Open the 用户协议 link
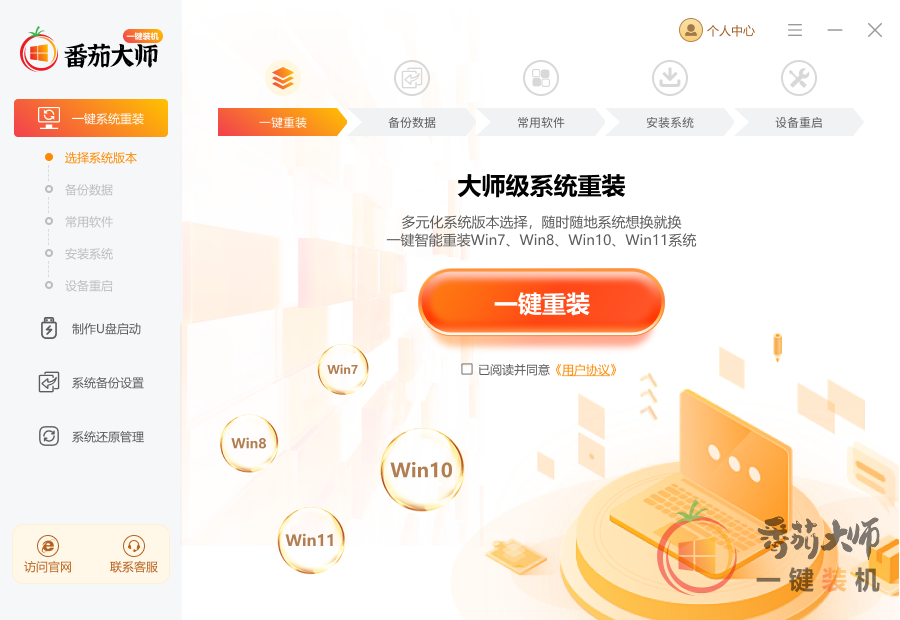The height and width of the screenshot is (620, 900). pos(585,370)
